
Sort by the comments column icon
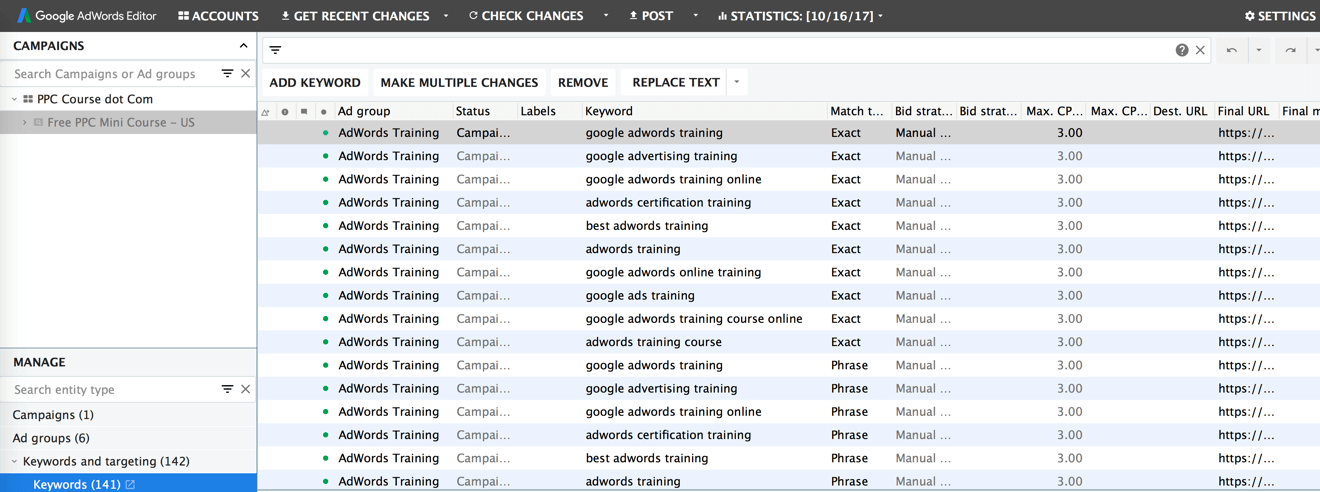[x=304, y=112]
